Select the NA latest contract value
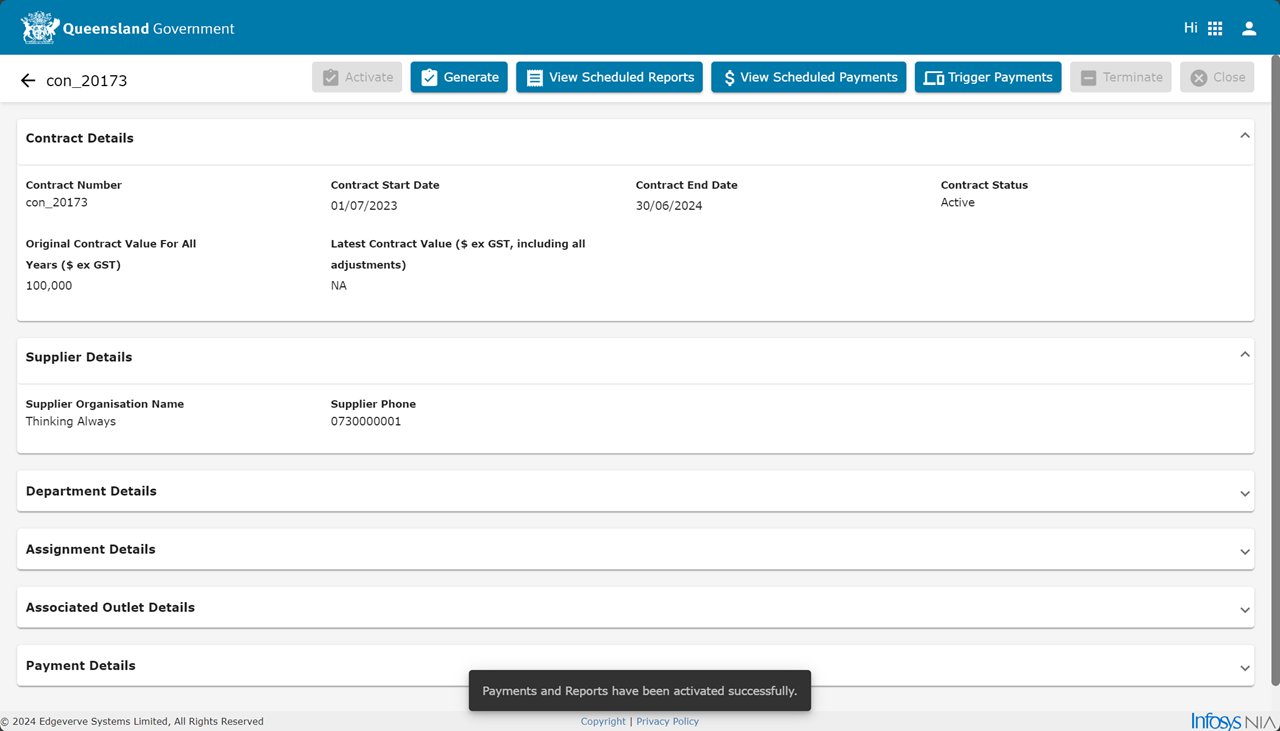Screen dimensions: 1280x731 click(339, 286)
